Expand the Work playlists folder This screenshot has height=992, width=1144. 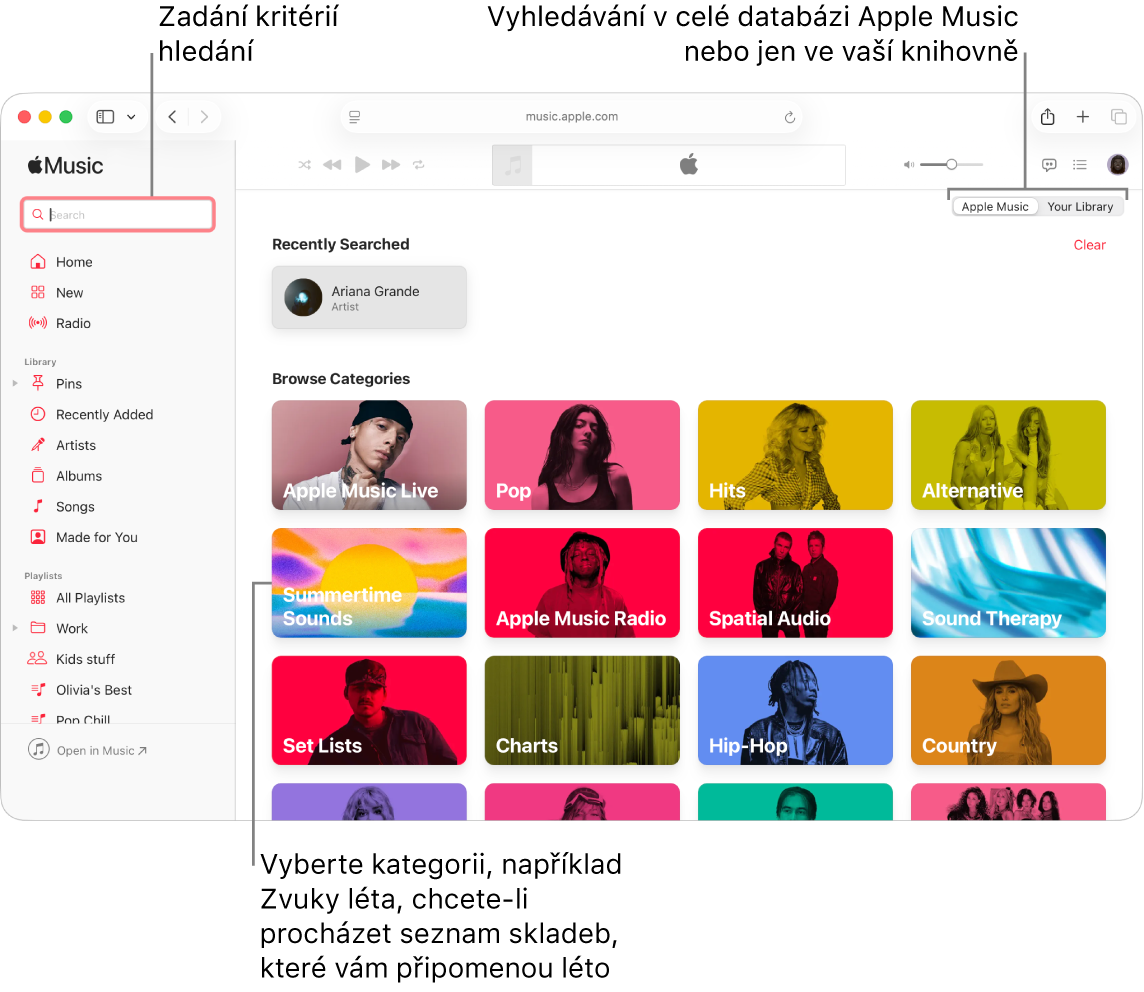click(14, 628)
